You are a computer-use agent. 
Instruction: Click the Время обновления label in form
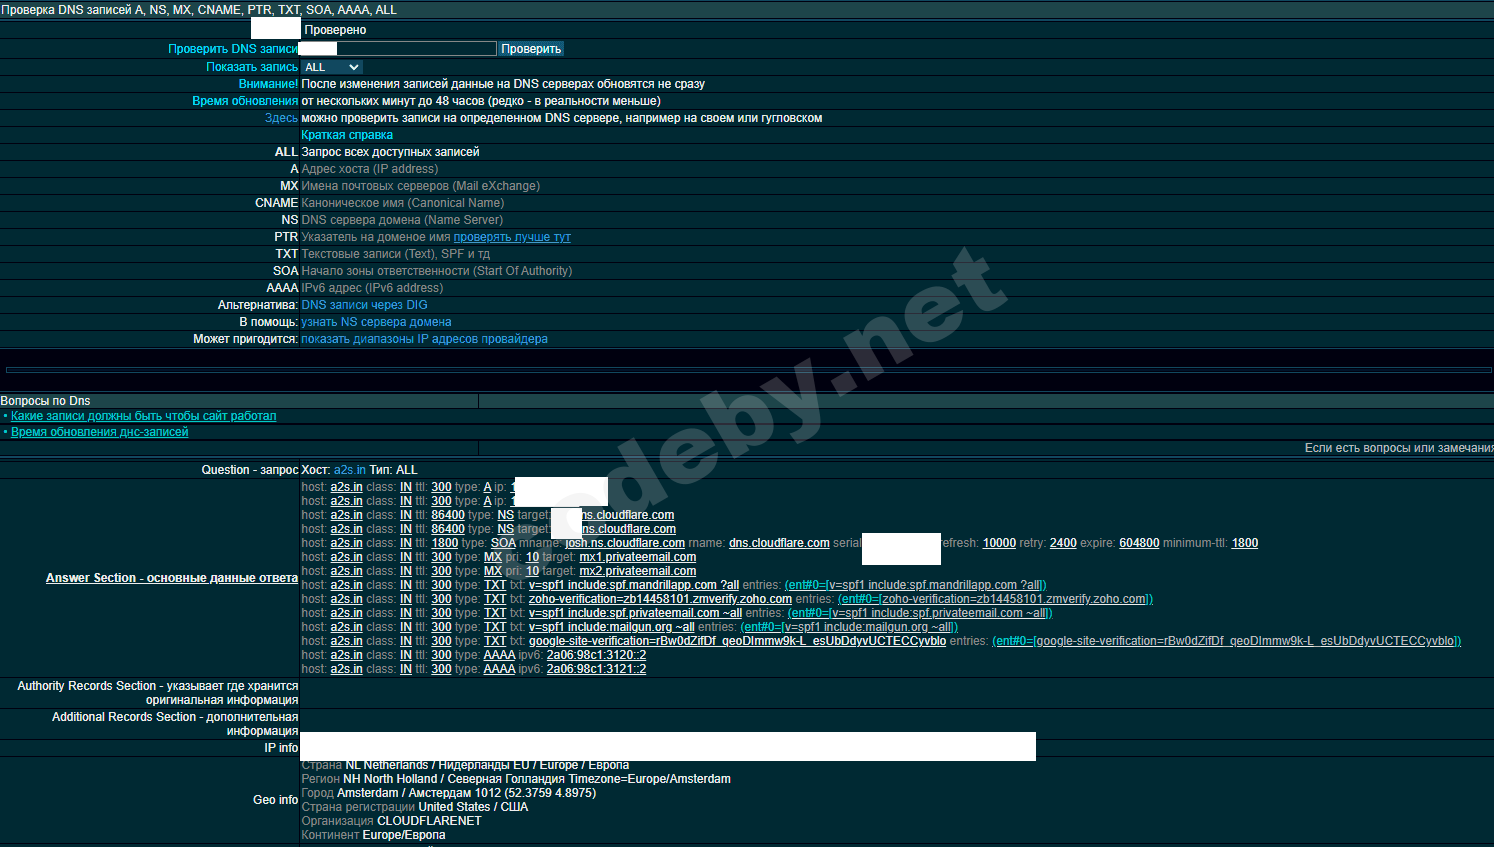point(245,101)
